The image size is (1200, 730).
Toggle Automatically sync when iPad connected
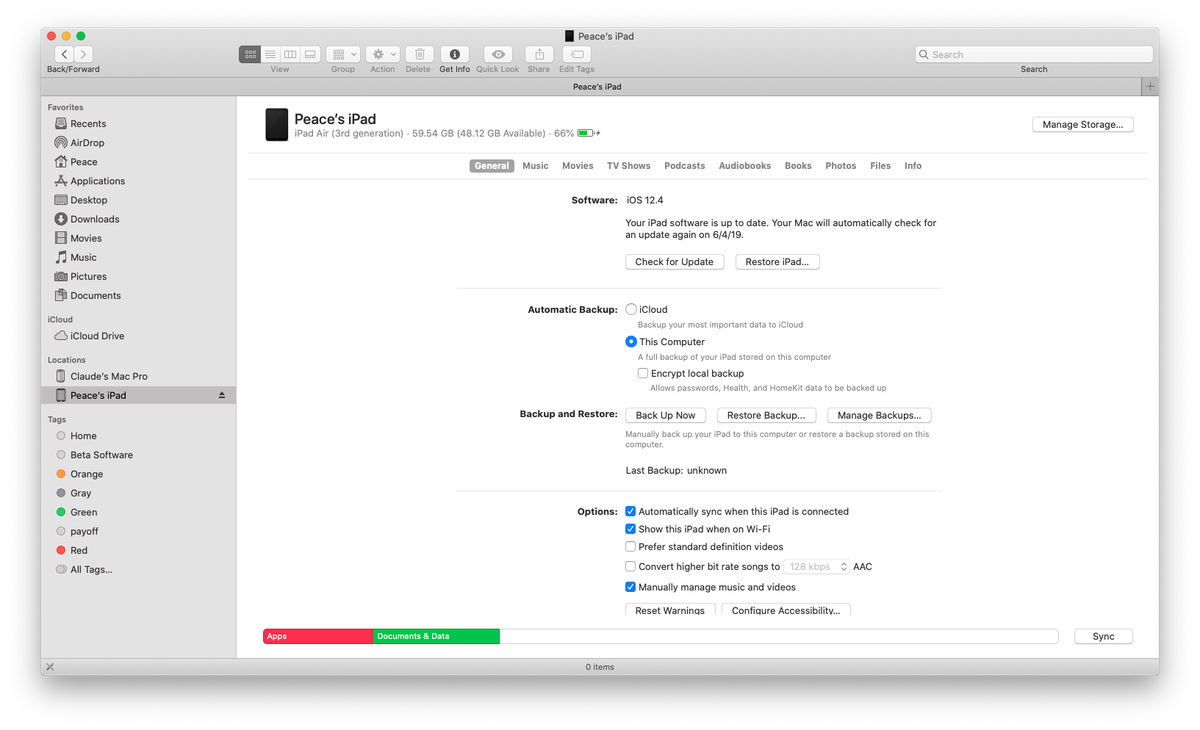coord(631,512)
